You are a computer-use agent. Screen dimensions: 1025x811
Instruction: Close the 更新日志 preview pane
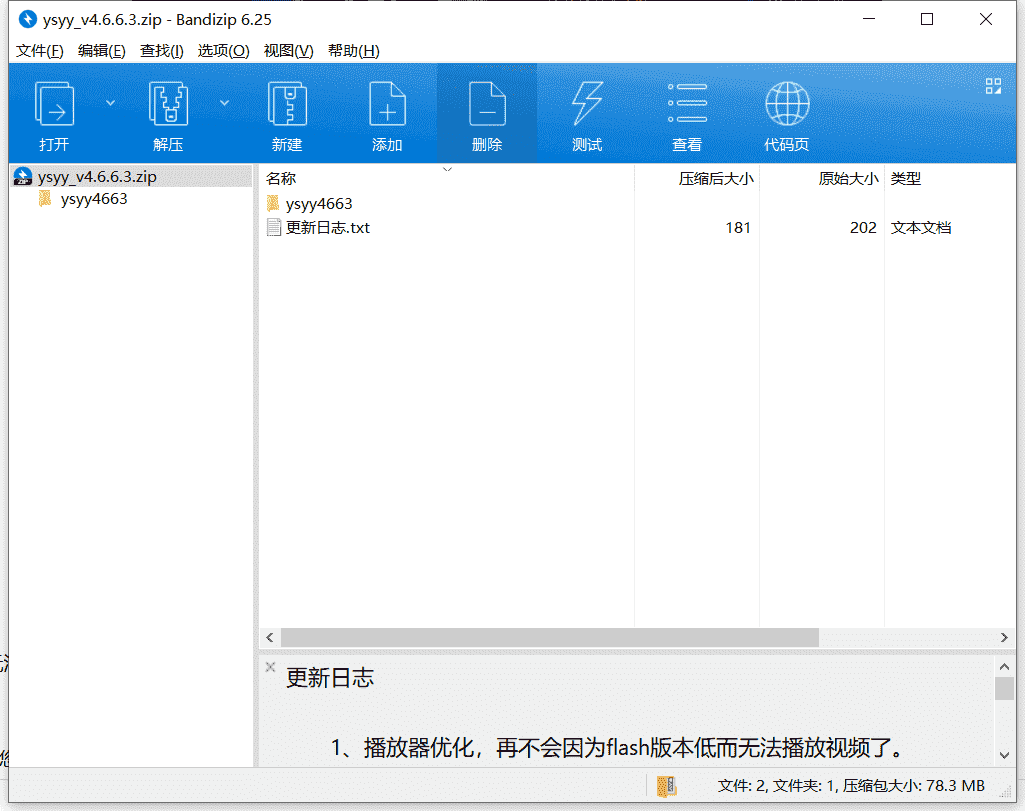click(270, 667)
